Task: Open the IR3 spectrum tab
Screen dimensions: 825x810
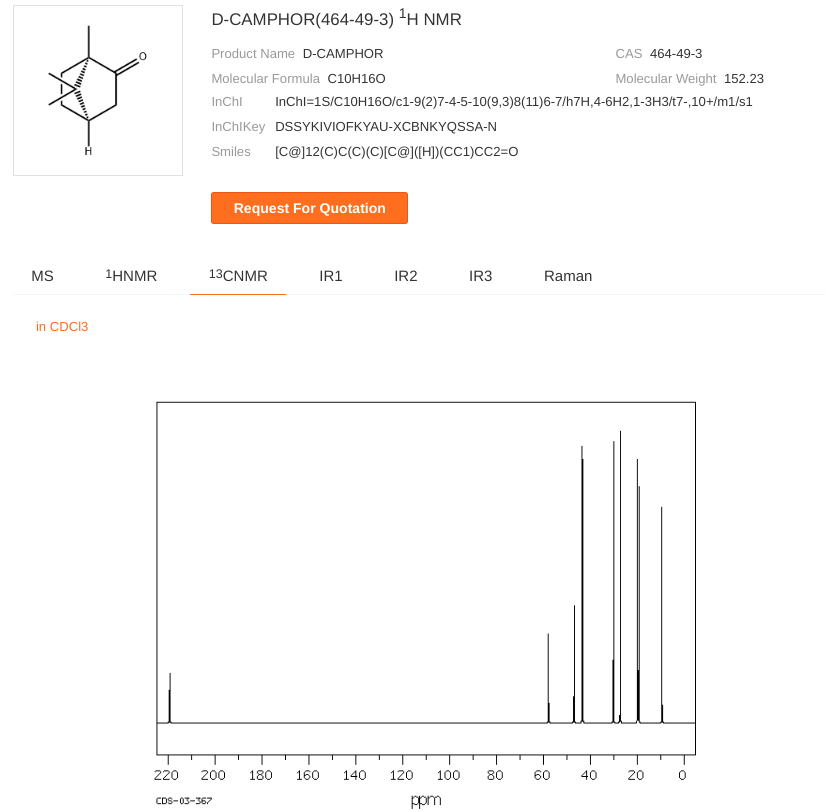Action: (480, 276)
